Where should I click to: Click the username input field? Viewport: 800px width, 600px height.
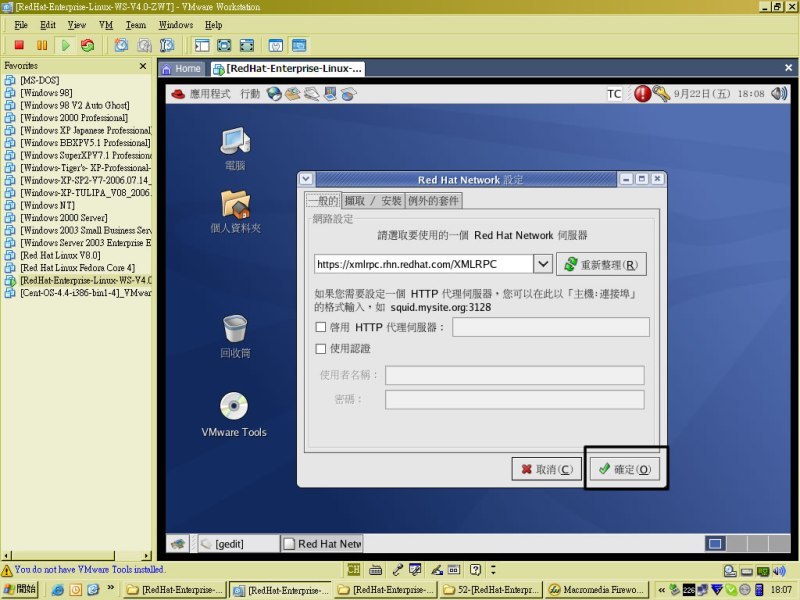tap(514, 375)
